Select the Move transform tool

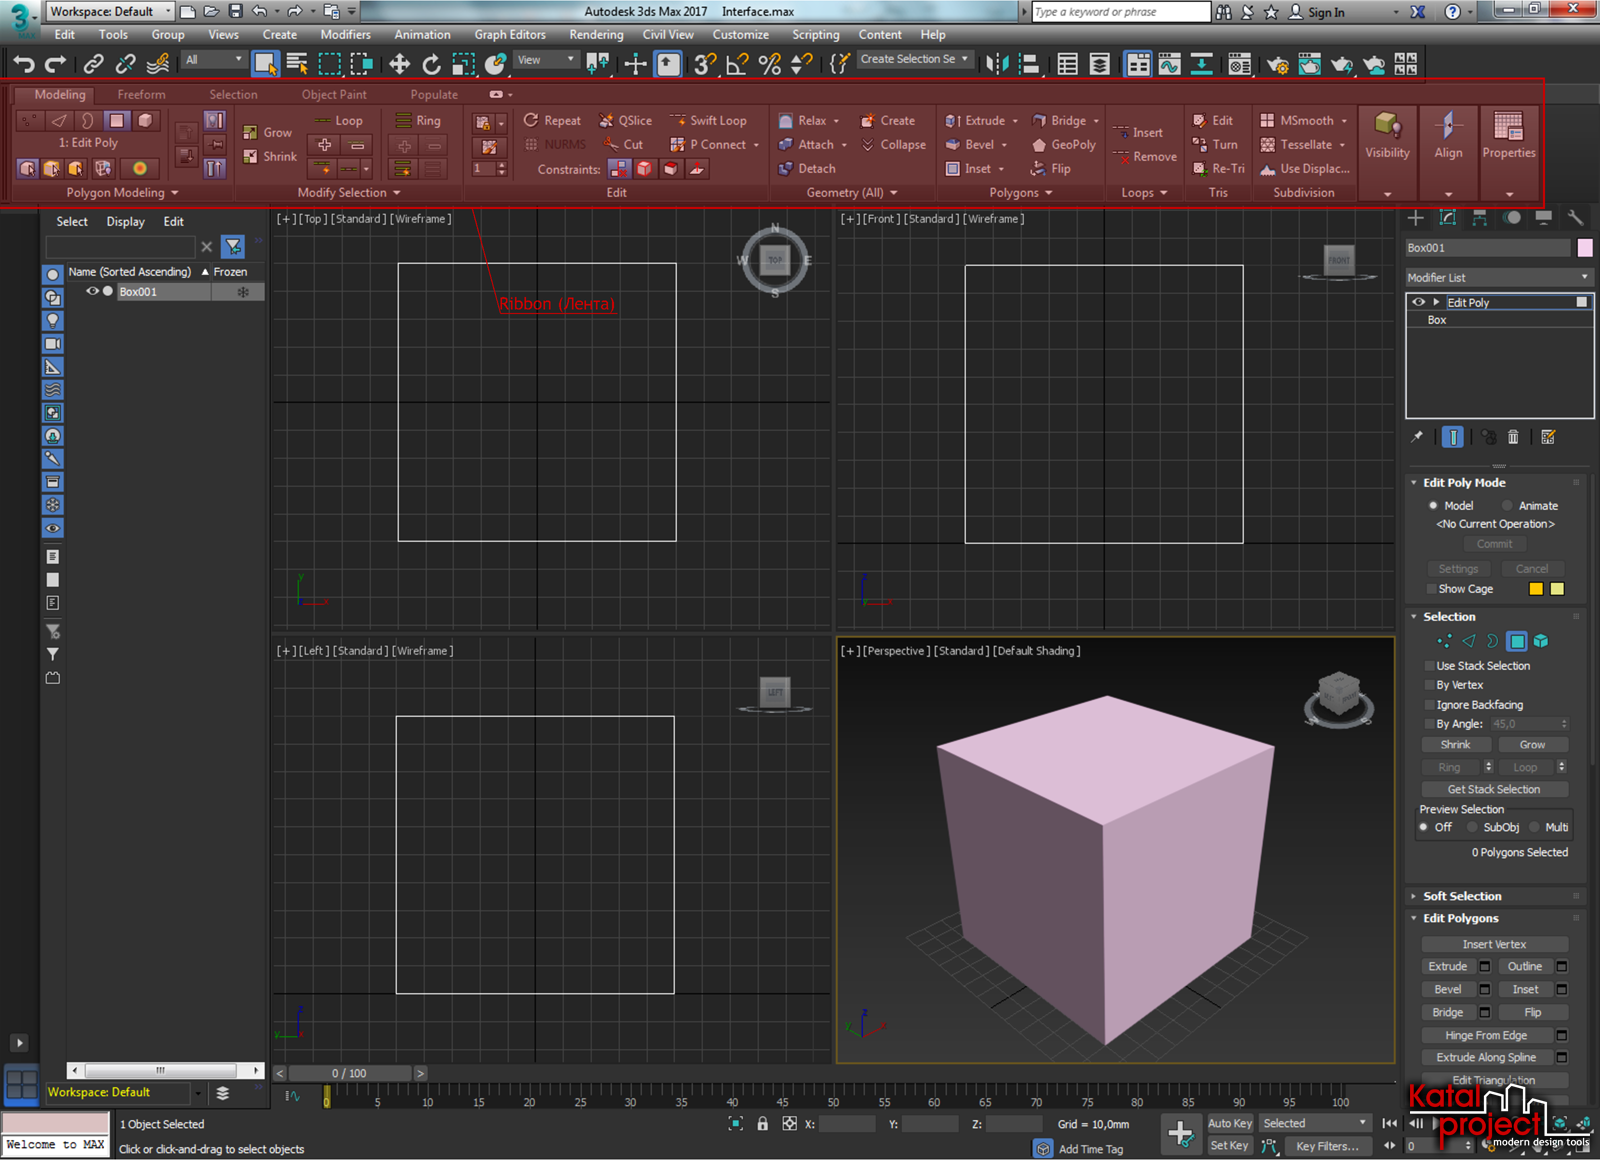click(x=399, y=64)
